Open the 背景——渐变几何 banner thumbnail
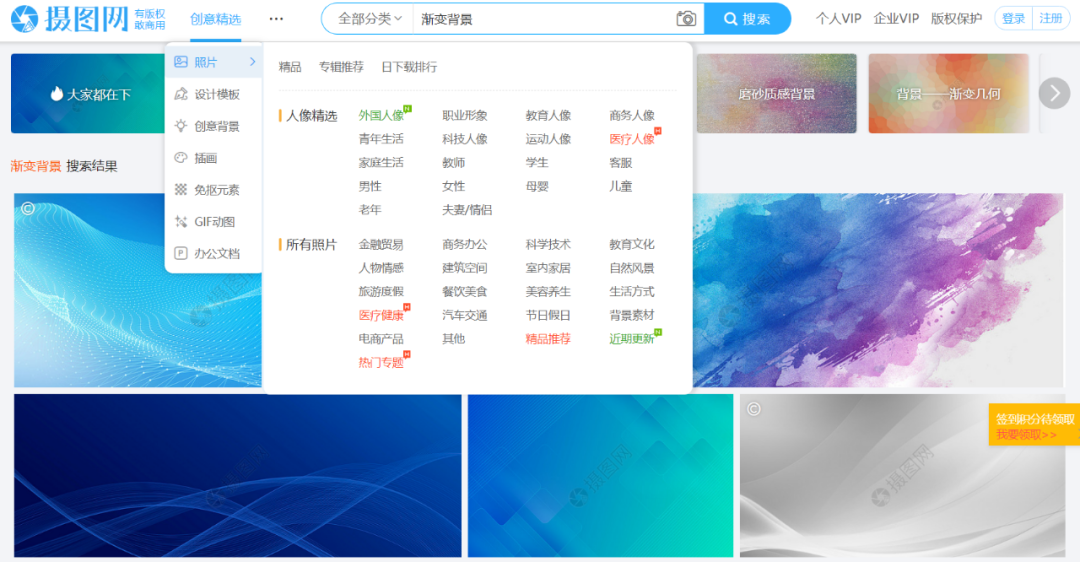The height and width of the screenshot is (562, 1080). tap(948, 93)
